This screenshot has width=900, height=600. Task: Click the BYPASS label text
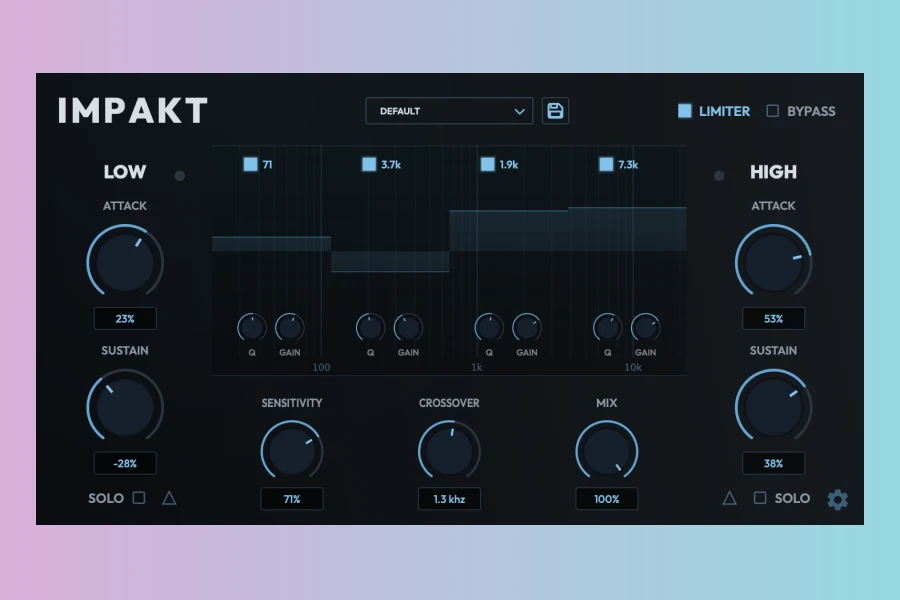pyautogui.click(x=811, y=111)
